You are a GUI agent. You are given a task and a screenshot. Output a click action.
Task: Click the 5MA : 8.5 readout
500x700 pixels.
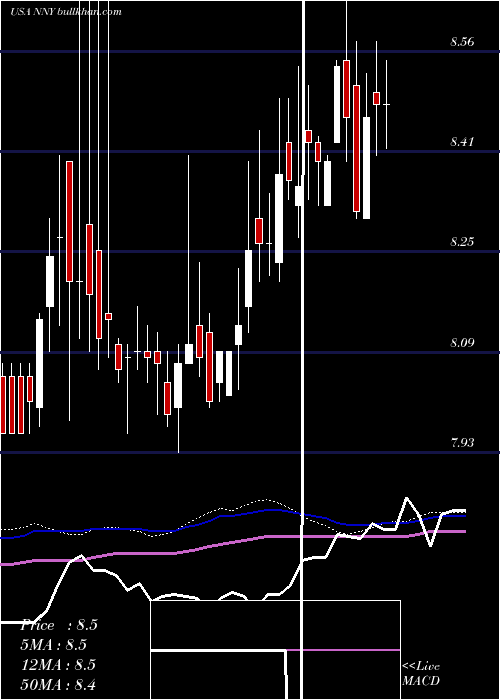click(x=54, y=645)
